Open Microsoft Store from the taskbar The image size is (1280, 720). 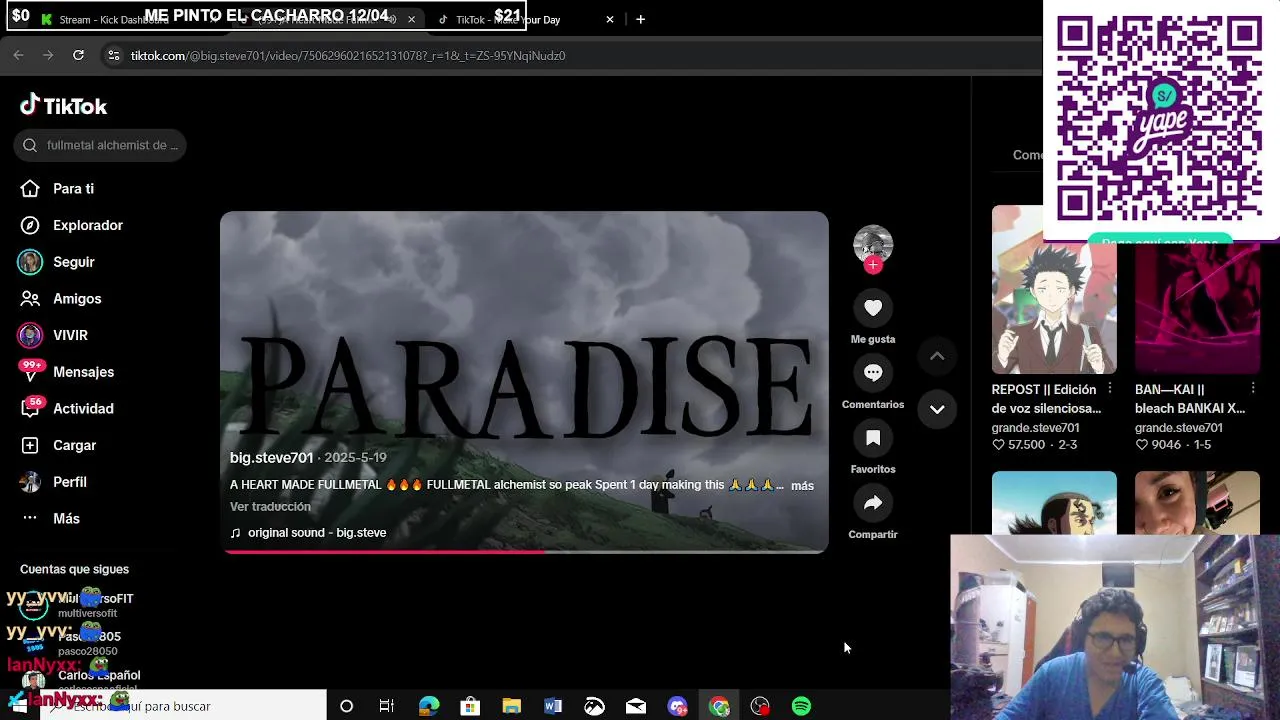(470, 706)
